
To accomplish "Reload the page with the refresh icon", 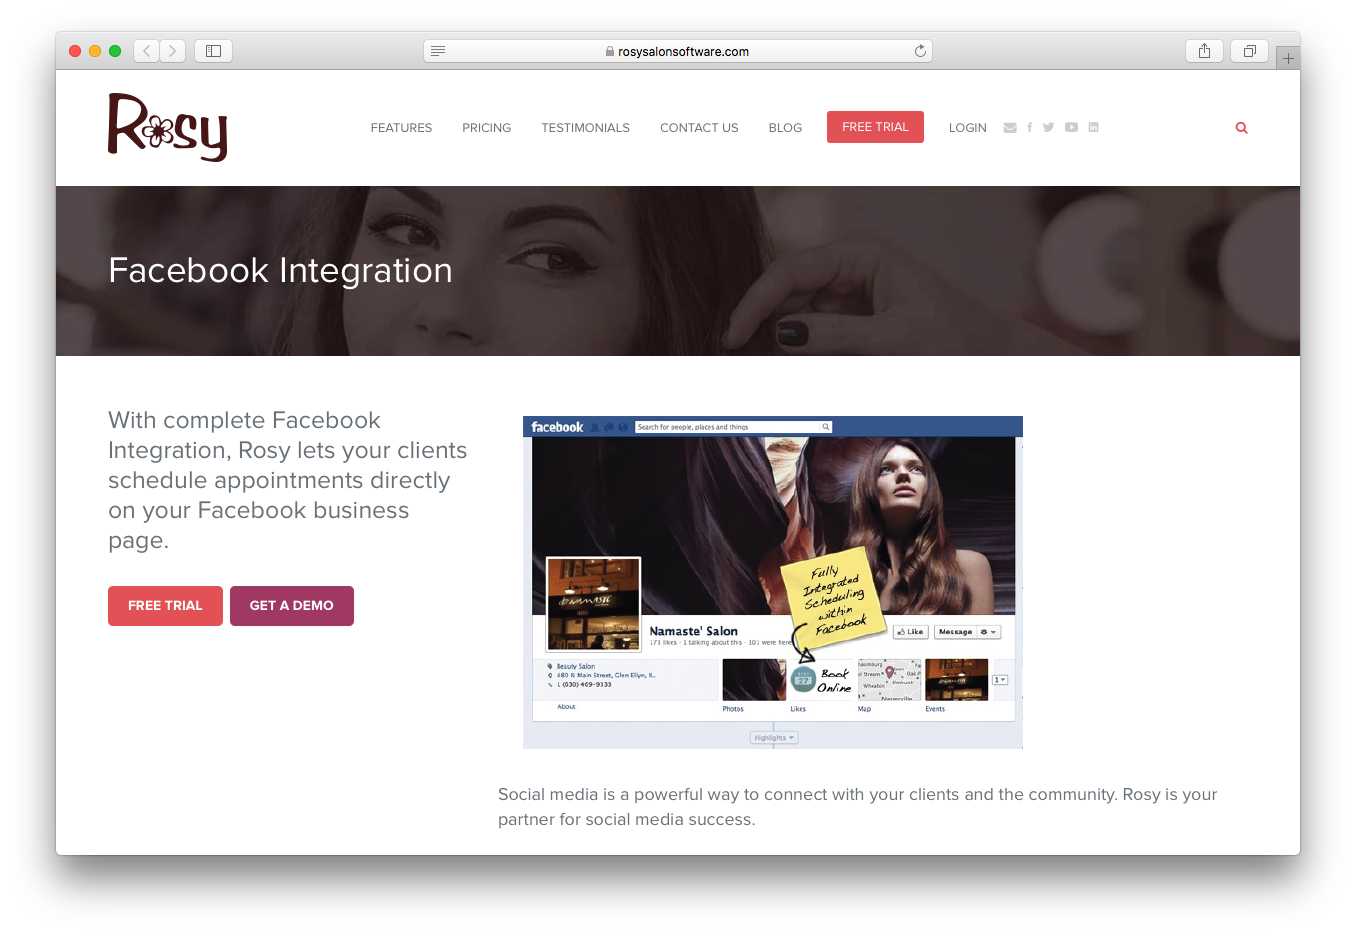I will pyautogui.click(x=920, y=51).
